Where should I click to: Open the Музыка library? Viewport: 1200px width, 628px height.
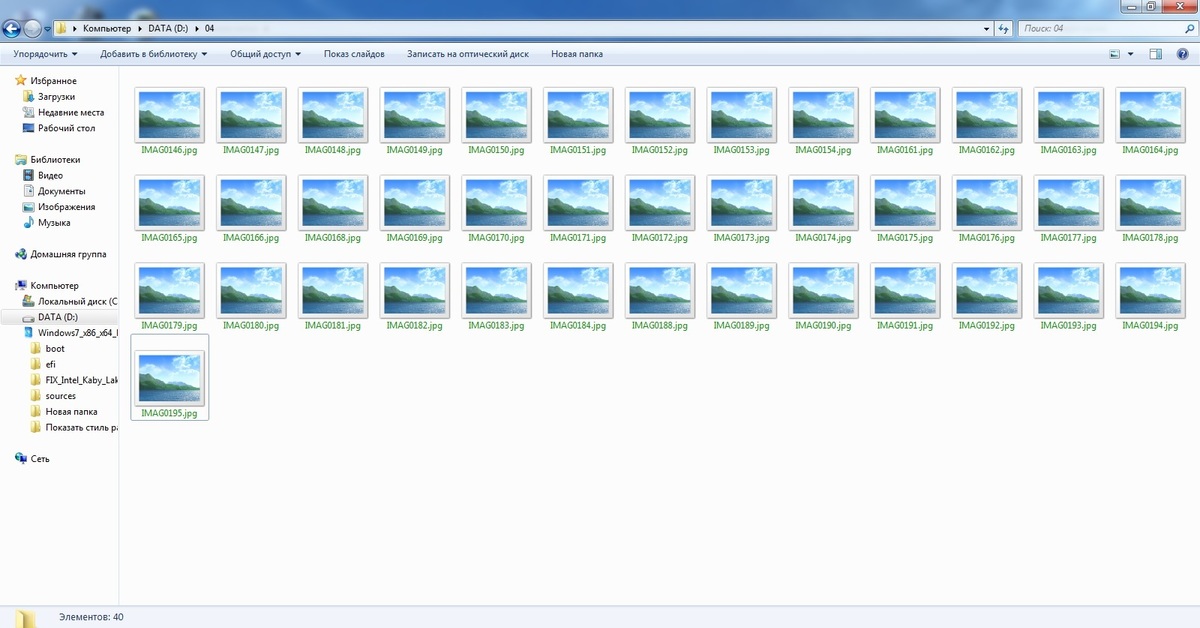(54, 223)
